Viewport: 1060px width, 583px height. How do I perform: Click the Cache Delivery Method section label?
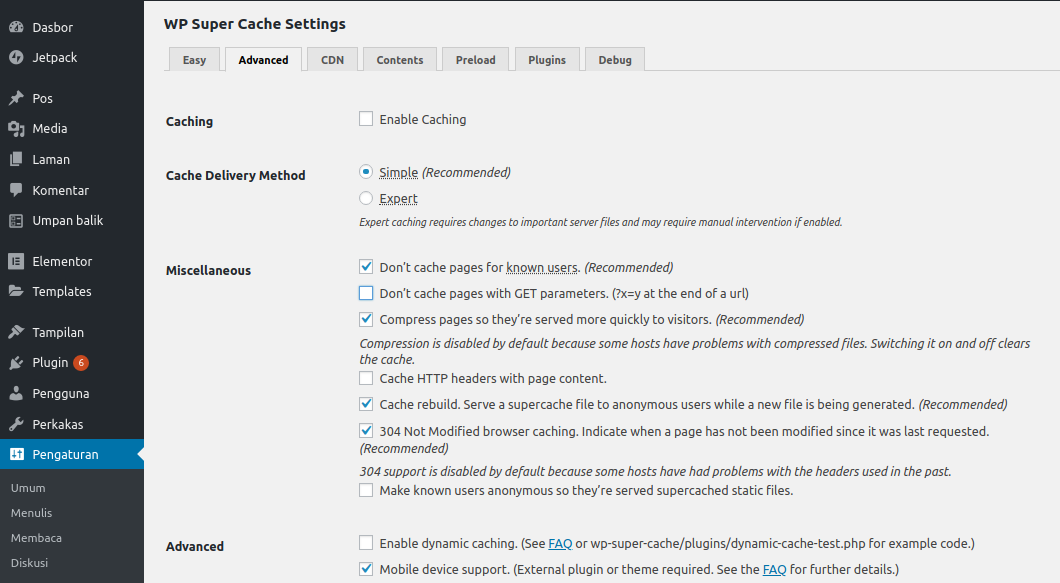click(235, 175)
